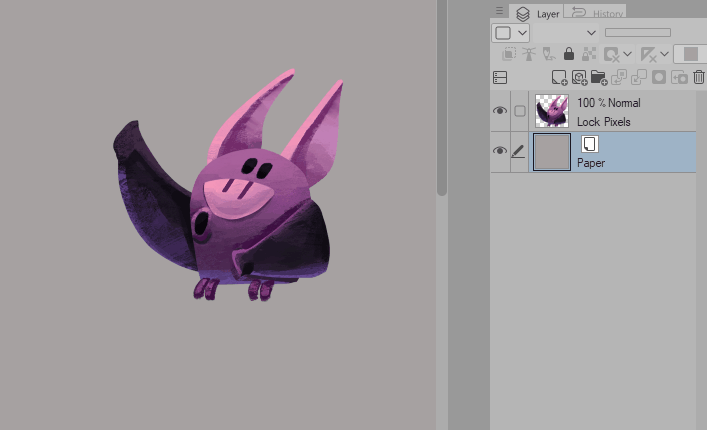Viewport: 707px width, 430px height.
Task: Toggle Set as Reference Layer lighthouse icon
Action: tap(529, 54)
